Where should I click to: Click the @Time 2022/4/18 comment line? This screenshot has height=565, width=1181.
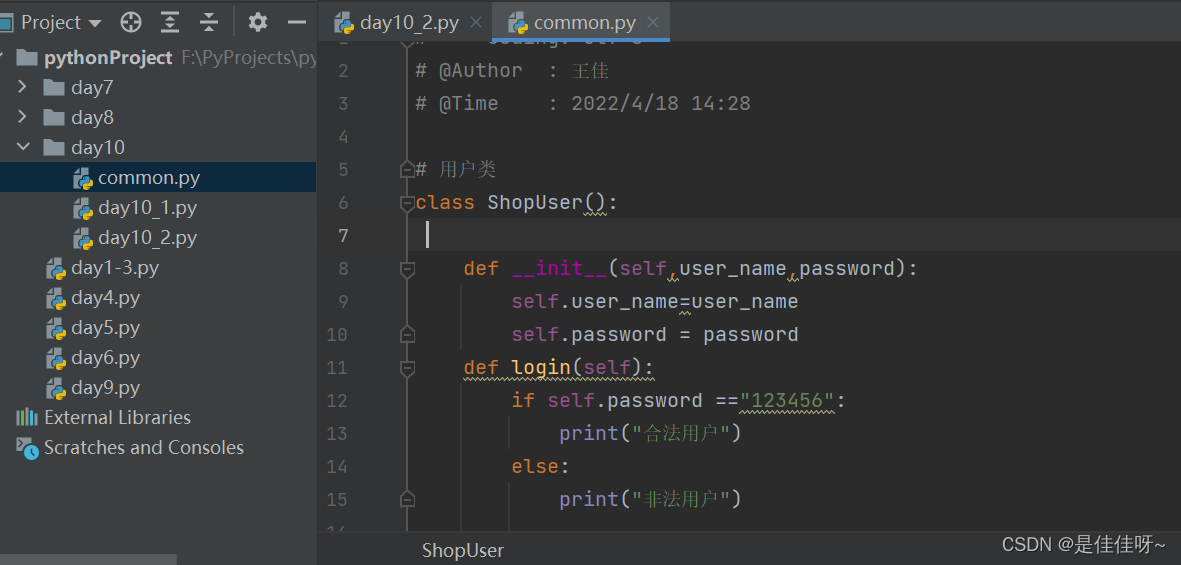tap(583, 103)
